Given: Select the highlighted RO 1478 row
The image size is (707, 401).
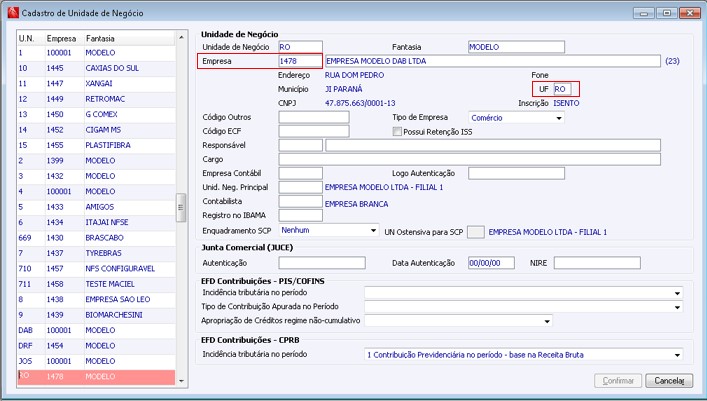Looking at the screenshot, I should [x=96, y=377].
